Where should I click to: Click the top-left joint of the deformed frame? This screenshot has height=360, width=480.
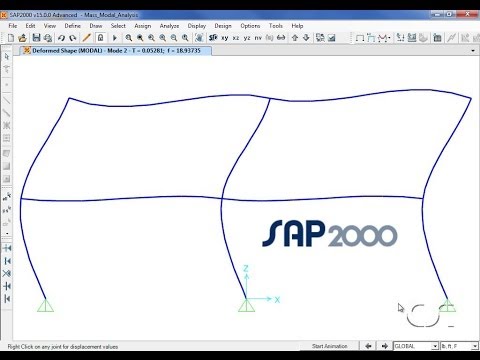point(69,98)
